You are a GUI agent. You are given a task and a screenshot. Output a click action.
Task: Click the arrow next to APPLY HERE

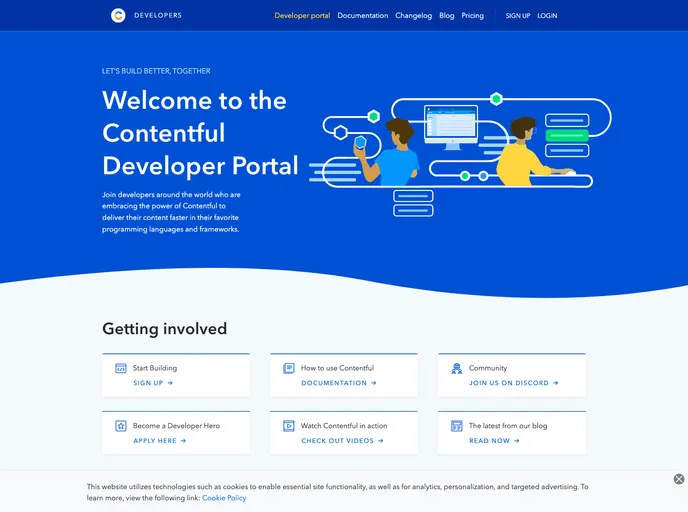[183, 441]
